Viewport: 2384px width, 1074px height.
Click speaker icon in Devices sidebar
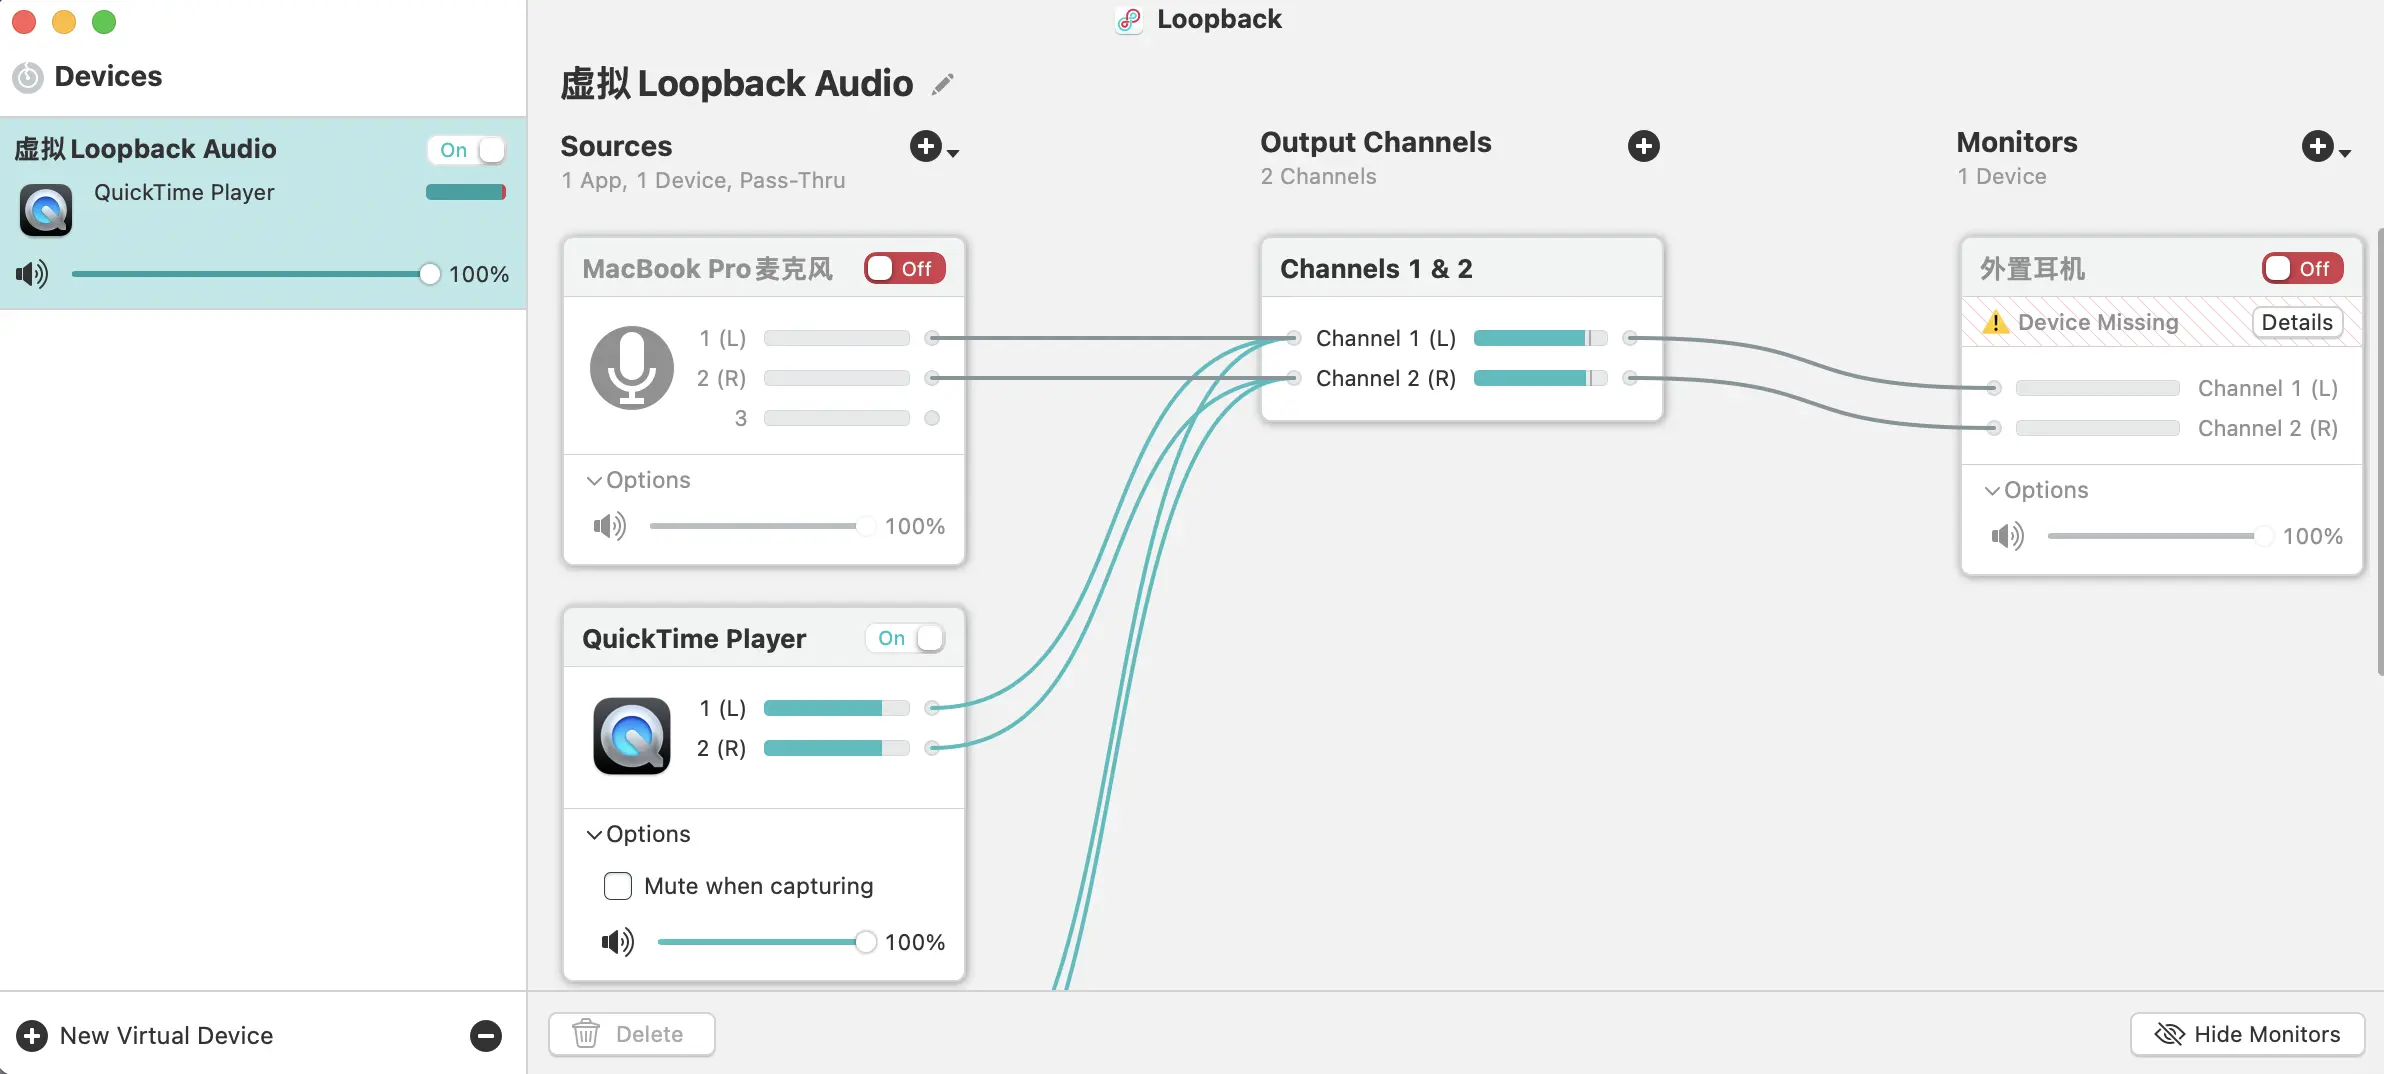pyautogui.click(x=32, y=274)
